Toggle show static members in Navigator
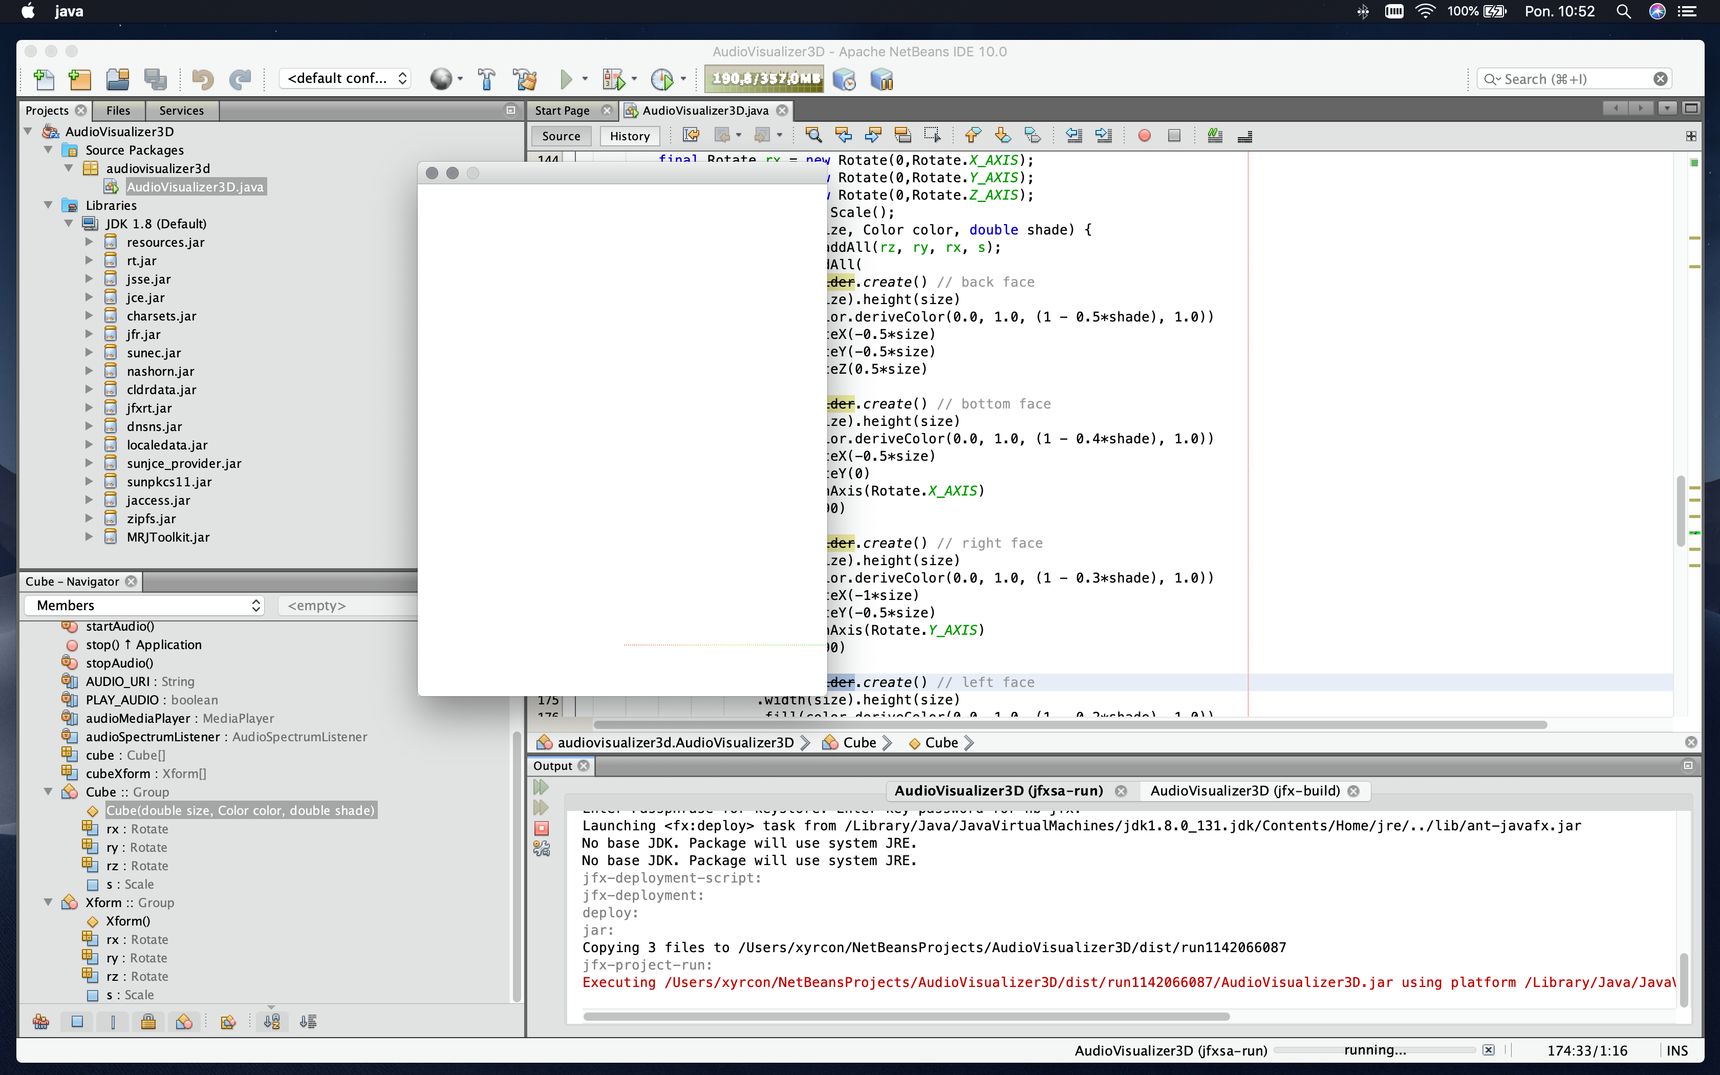 coord(113,1022)
